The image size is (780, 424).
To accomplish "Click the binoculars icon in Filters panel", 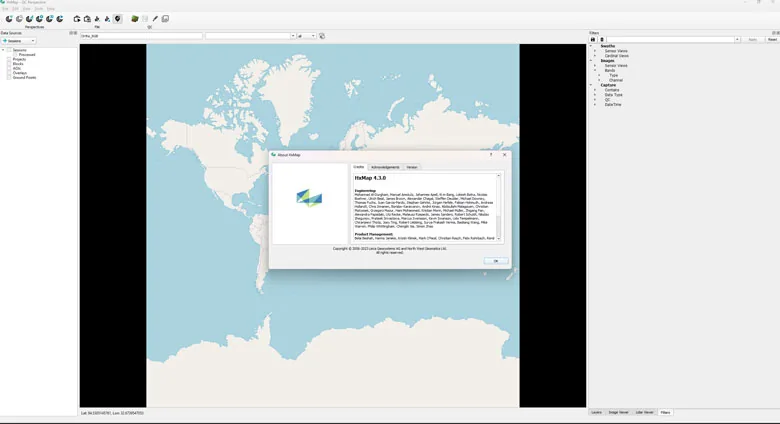I will (x=592, y=39).
